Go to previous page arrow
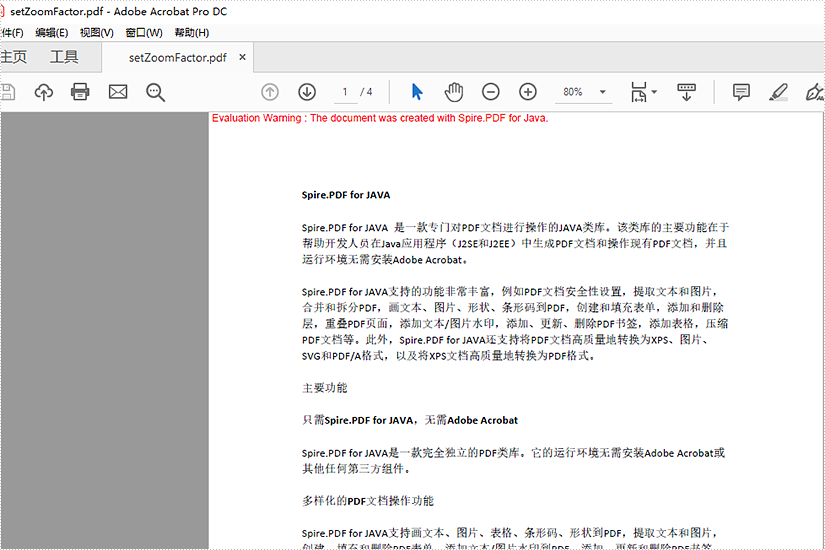The image size is (825, 550). click(270, 92)
